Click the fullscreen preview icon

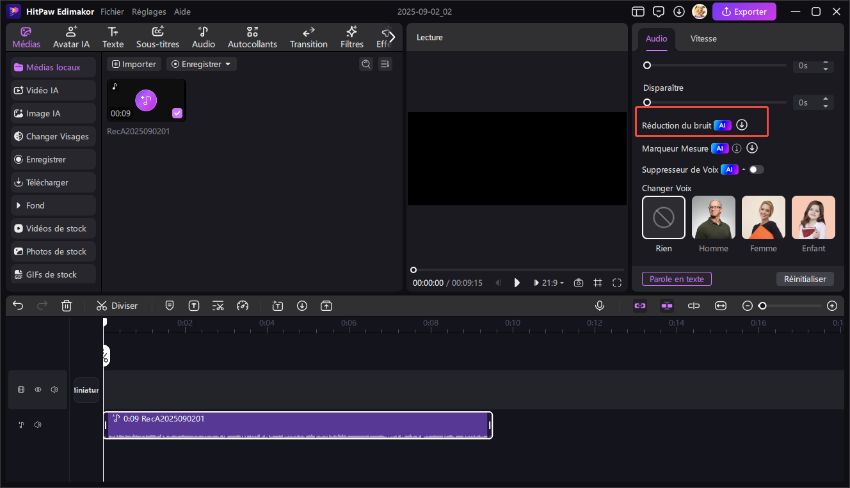617,282
